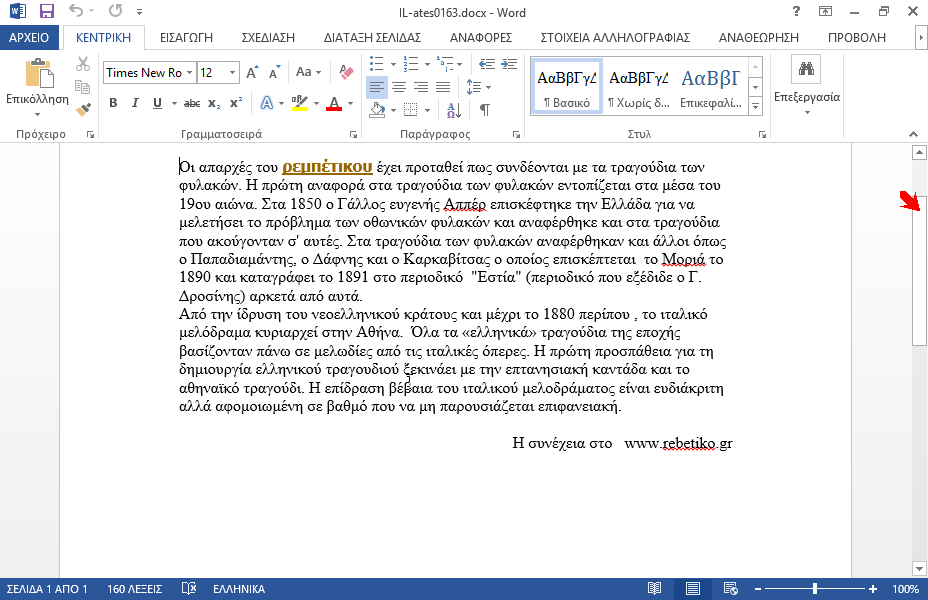This screenshot has height=600, width=928.
Task: Activate the Format Painter brush
Action: coord(83,109)
